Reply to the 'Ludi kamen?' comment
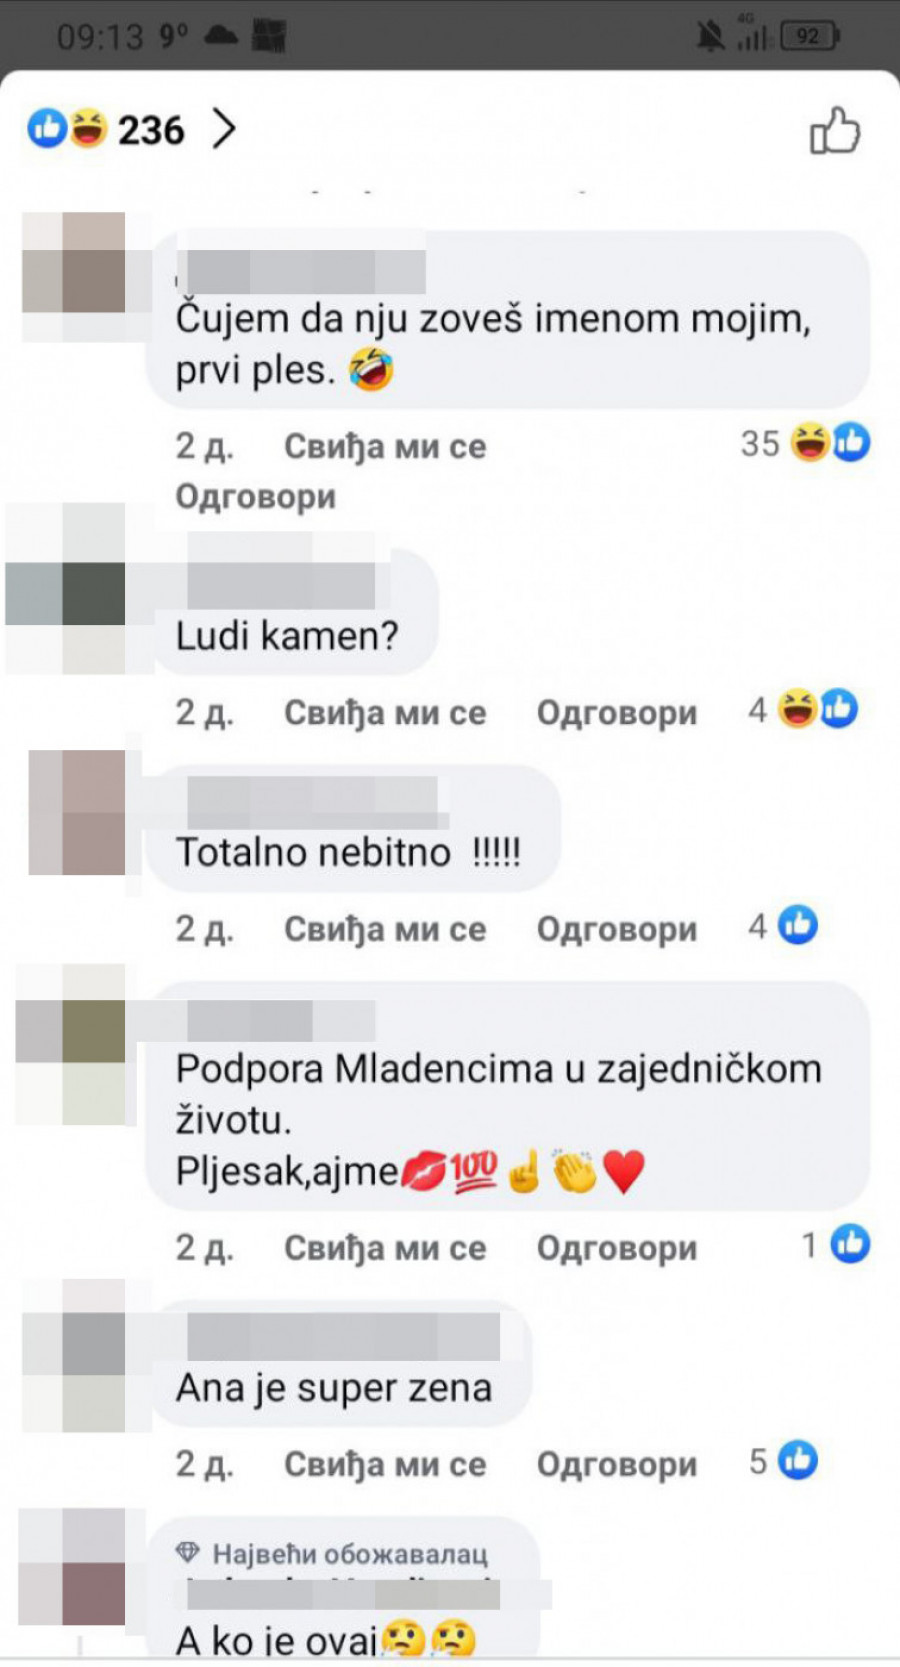The width and height of the screenshot is (900, 1667). tap(617, 712)
